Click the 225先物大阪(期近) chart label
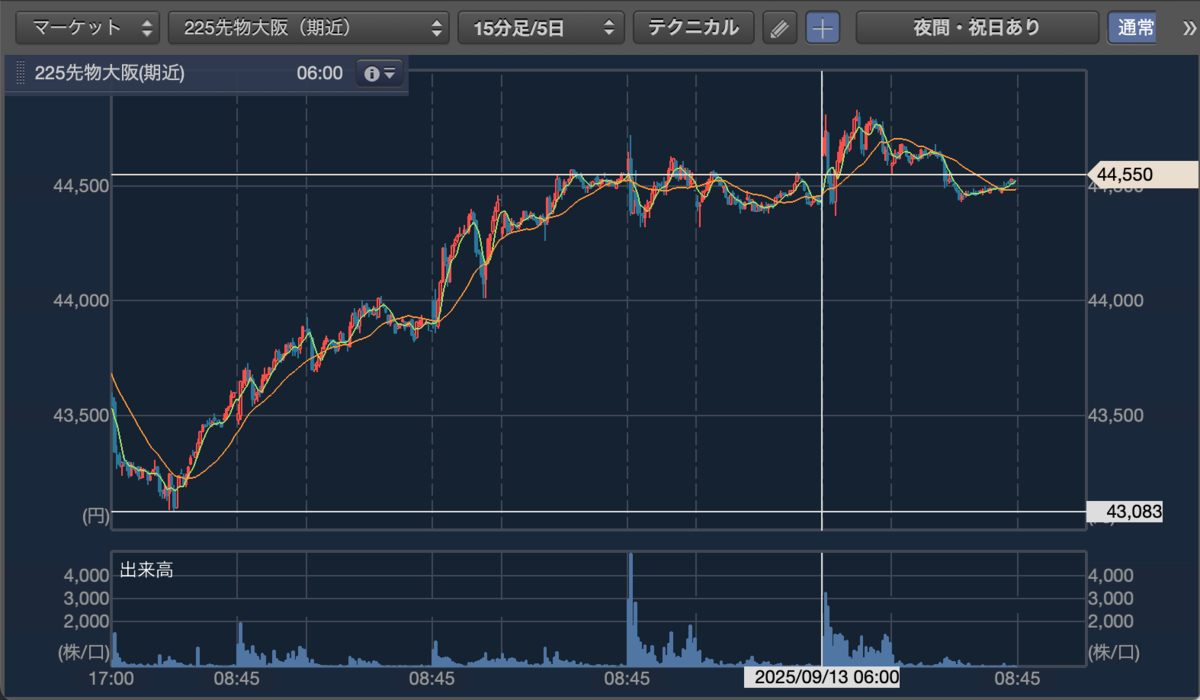Image resolution: width=1200 pixels, height=700 pixels. (x=110, y=73)
